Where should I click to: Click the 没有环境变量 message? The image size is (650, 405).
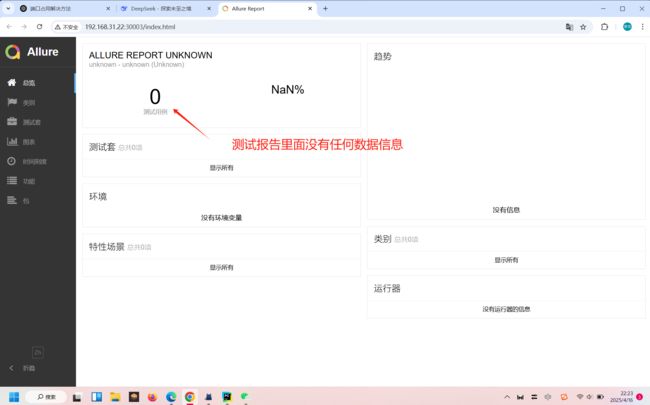(x=221, y=218)
